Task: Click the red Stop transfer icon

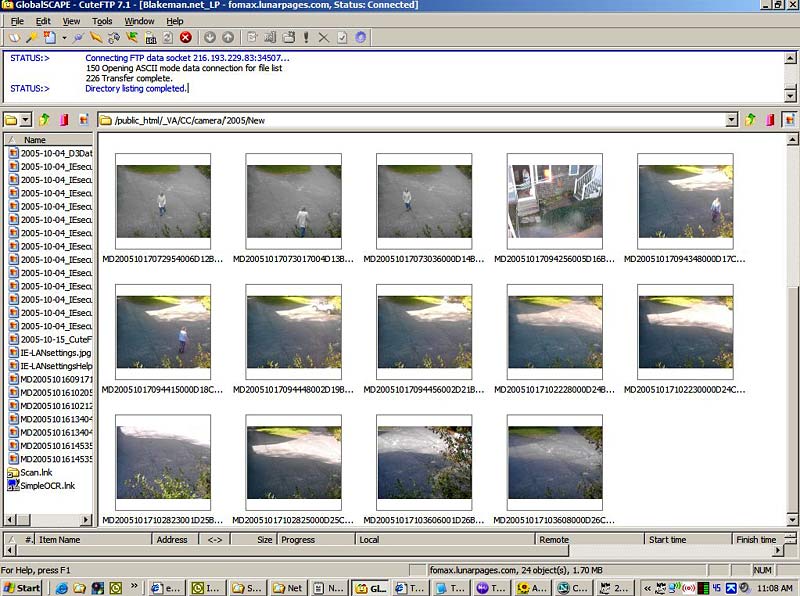Action: click(185, 37)
